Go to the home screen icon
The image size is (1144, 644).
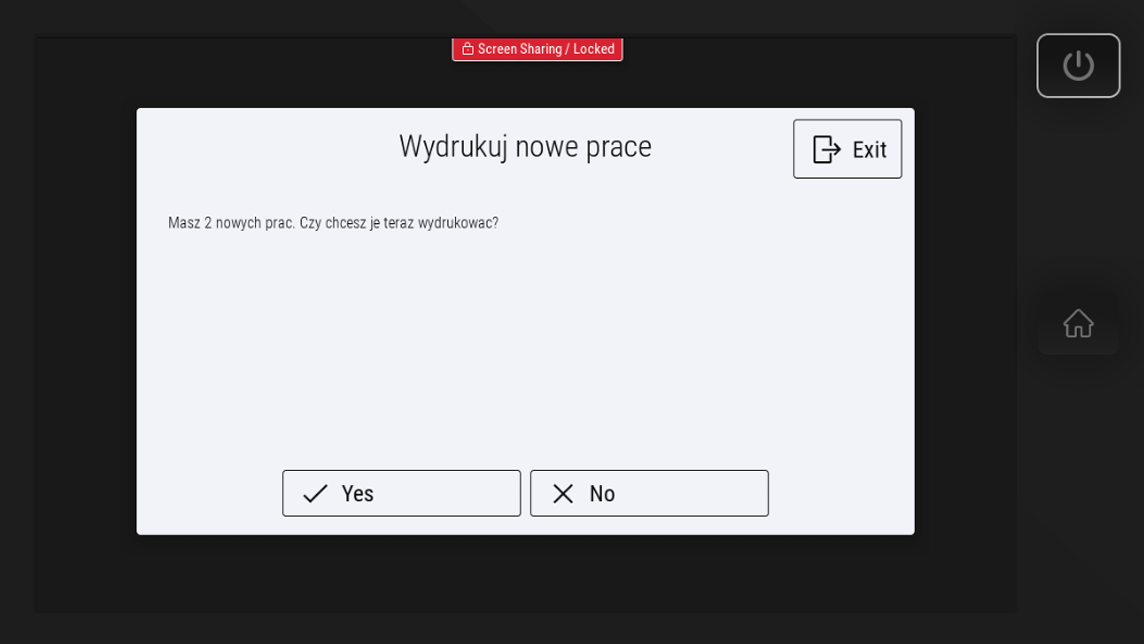(x=1078, y=323)
